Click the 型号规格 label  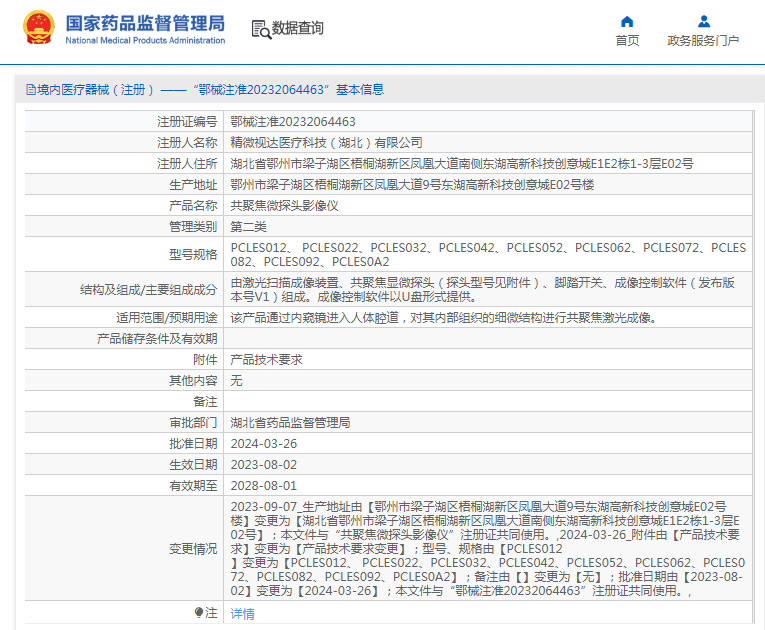point(193,254)
